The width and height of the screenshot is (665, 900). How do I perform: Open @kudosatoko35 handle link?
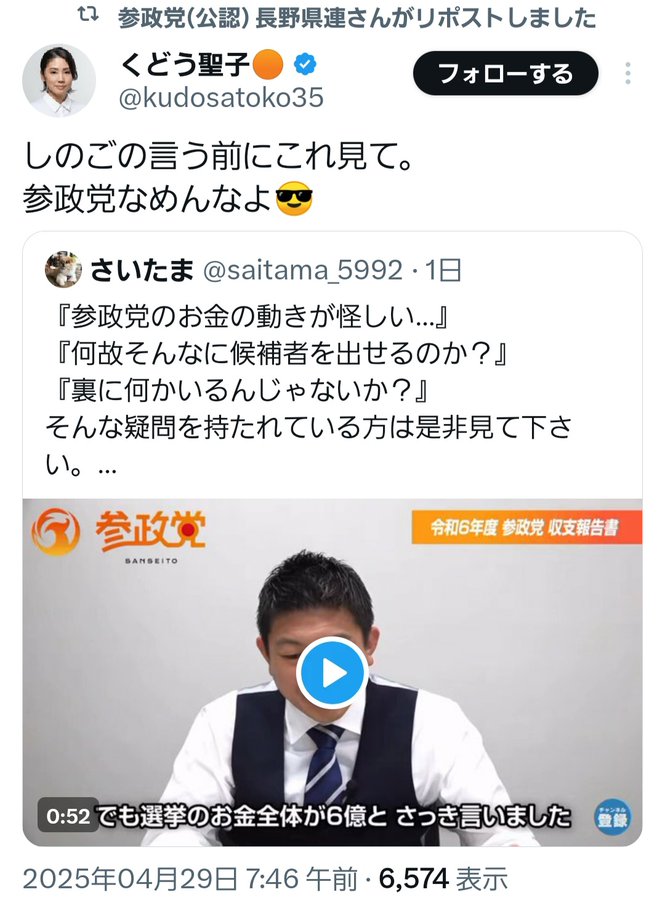(x=221, y=98)
